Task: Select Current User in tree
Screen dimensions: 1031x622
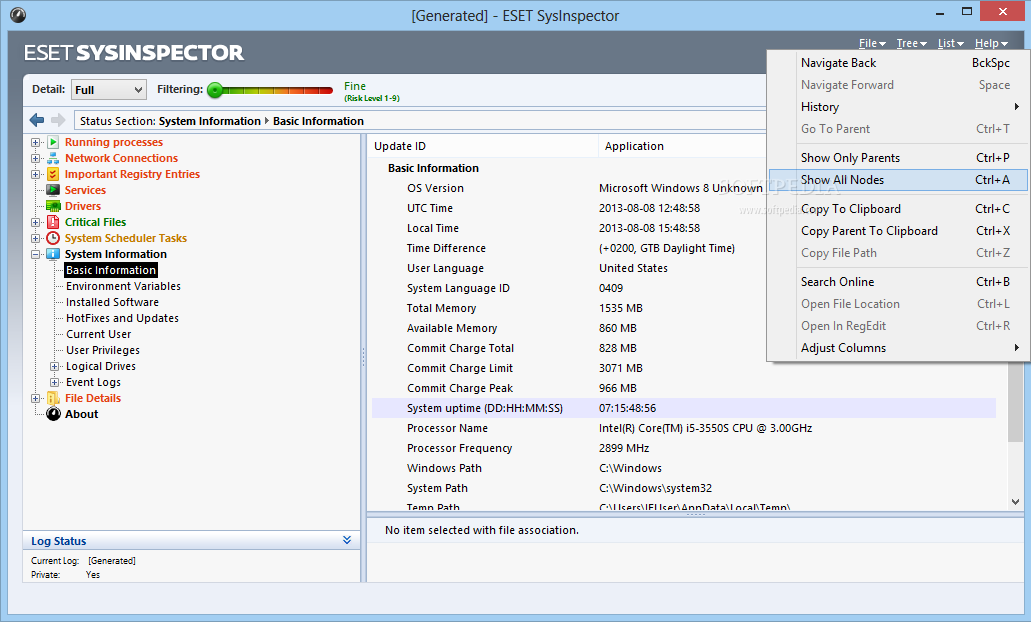Action: [99, 334]
